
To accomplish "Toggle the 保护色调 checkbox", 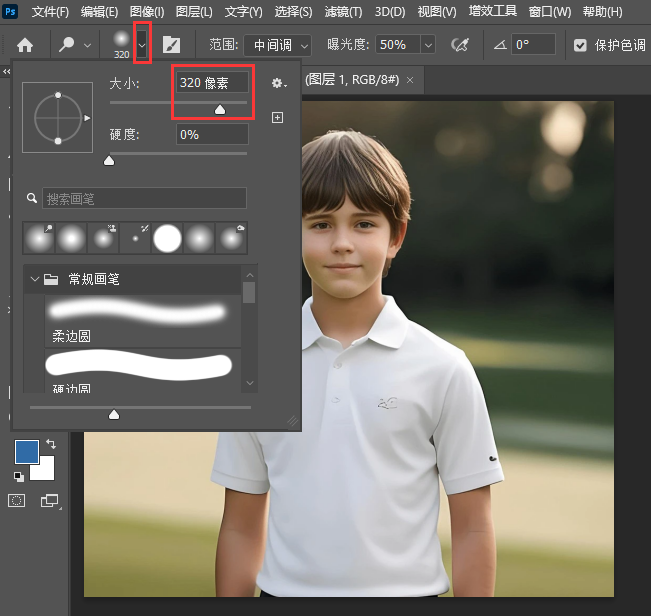I will (581, 45).
